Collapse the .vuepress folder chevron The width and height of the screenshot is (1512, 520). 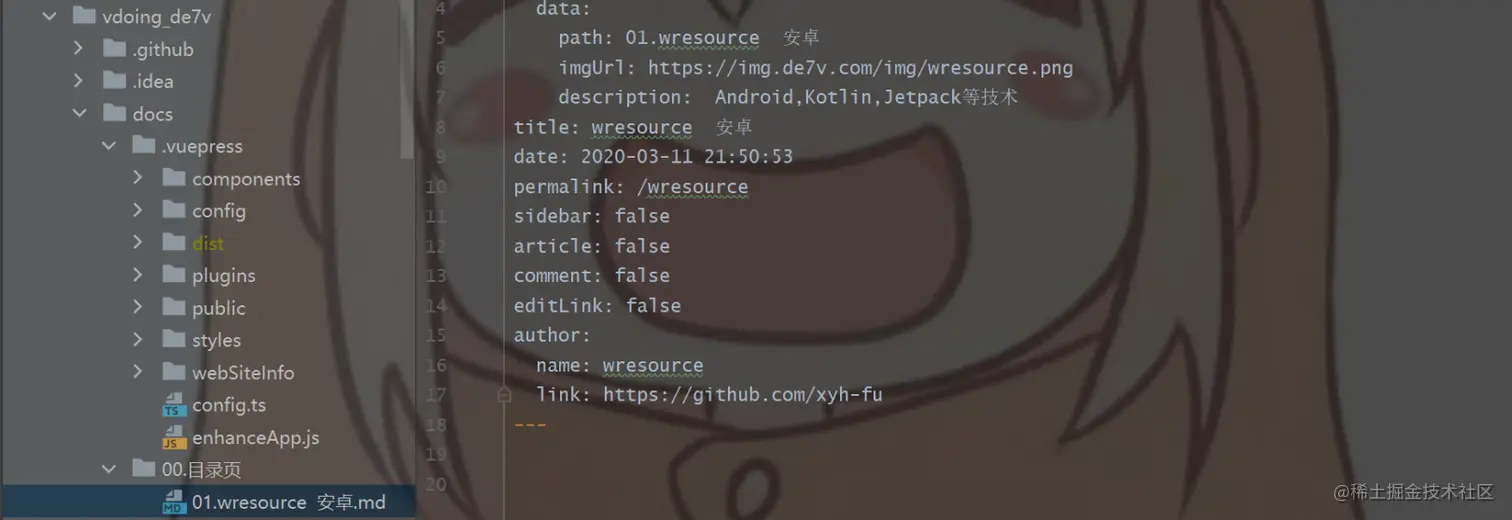[x=108, y=146]
